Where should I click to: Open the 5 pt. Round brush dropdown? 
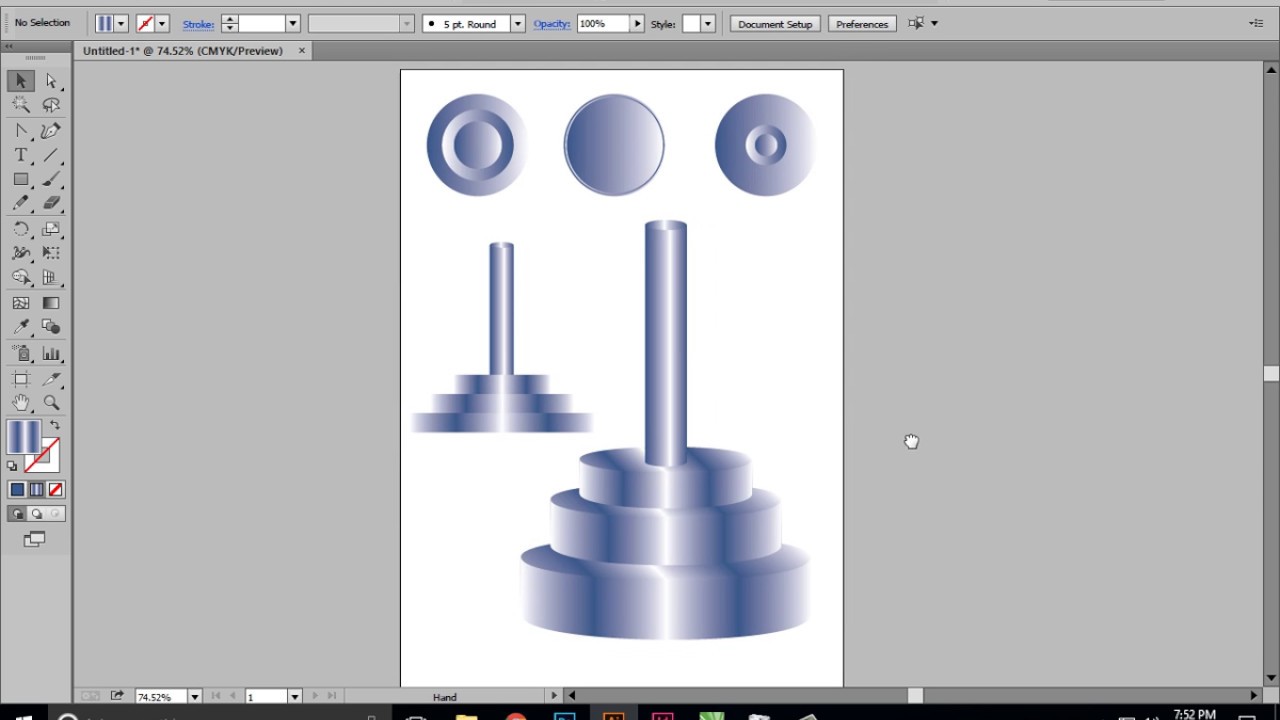click(x=517, y=23)
